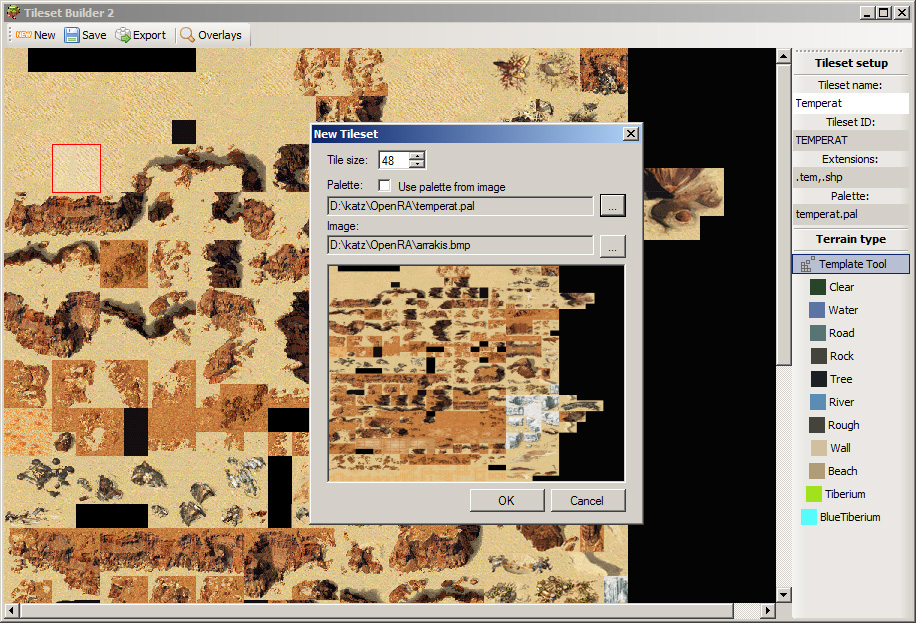Minimize the Tileset Builder window
Screen dimensions: 916x623
point(868,12)
